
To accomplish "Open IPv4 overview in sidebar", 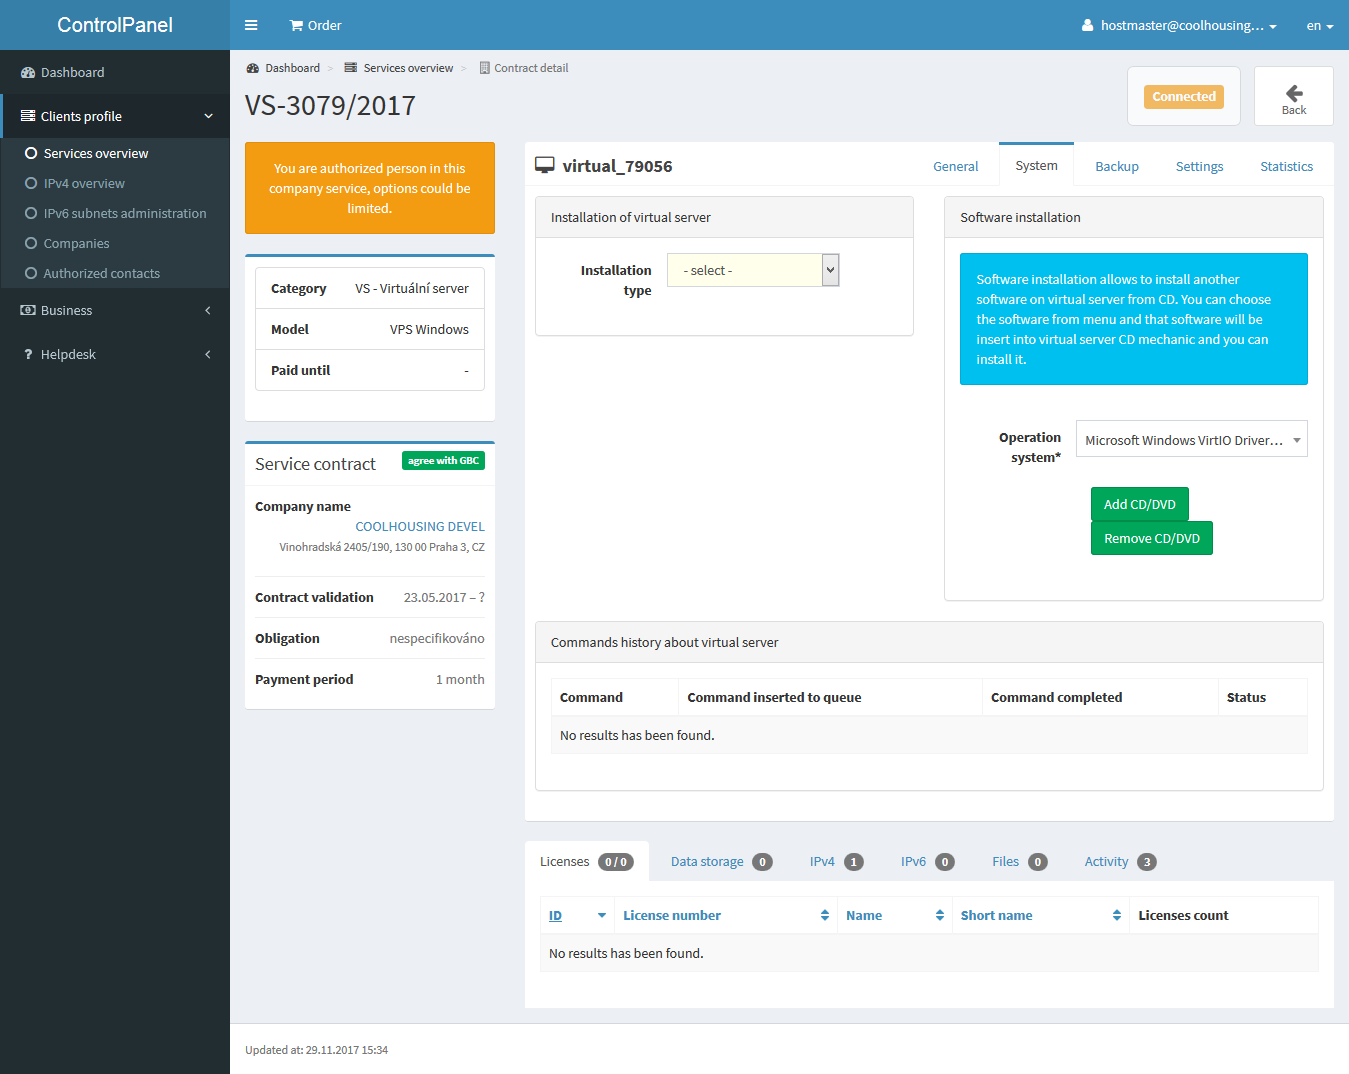I will [x=84, y=183].
